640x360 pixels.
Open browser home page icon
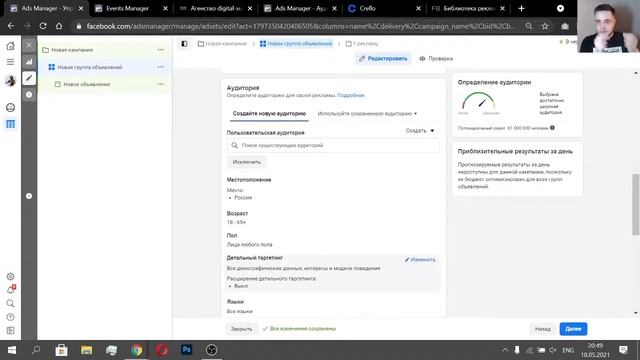point(59,26)
